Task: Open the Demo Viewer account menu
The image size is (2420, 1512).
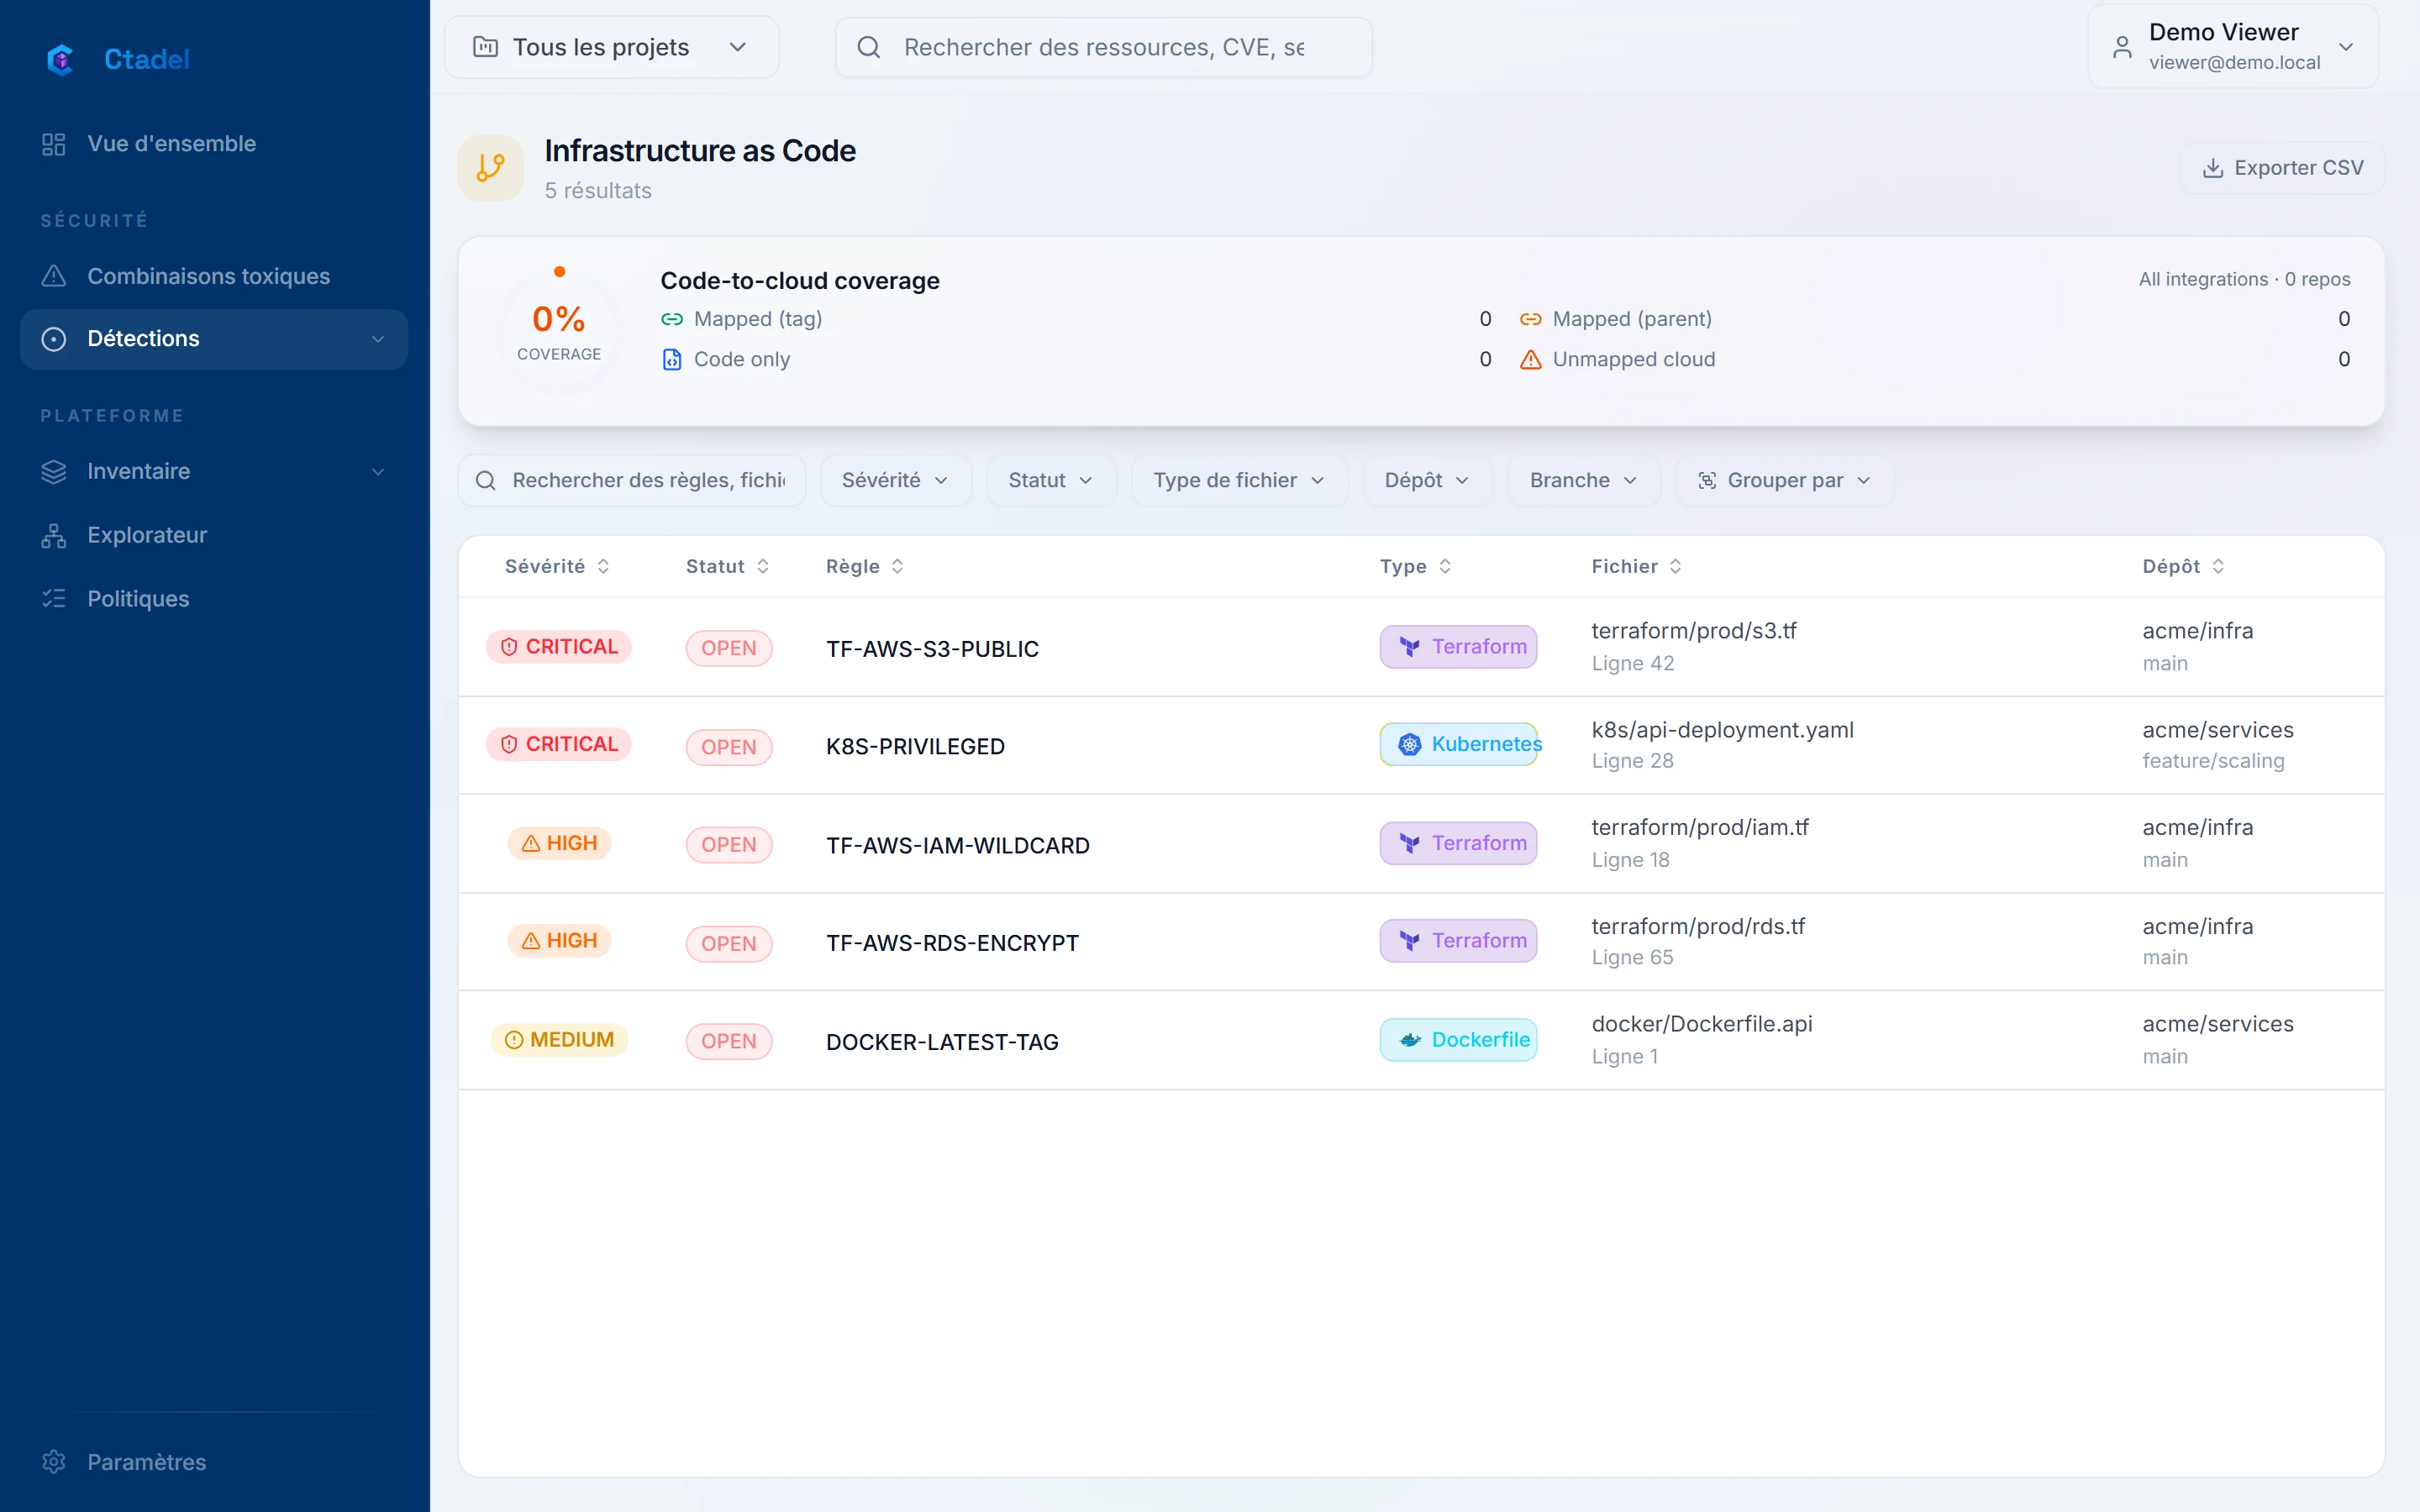Action: [x=2232, y=47]
